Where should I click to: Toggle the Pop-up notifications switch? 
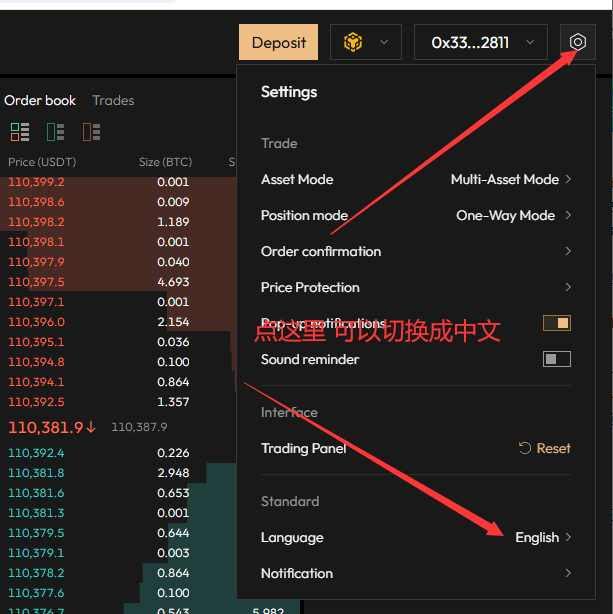tap(556, 323)
